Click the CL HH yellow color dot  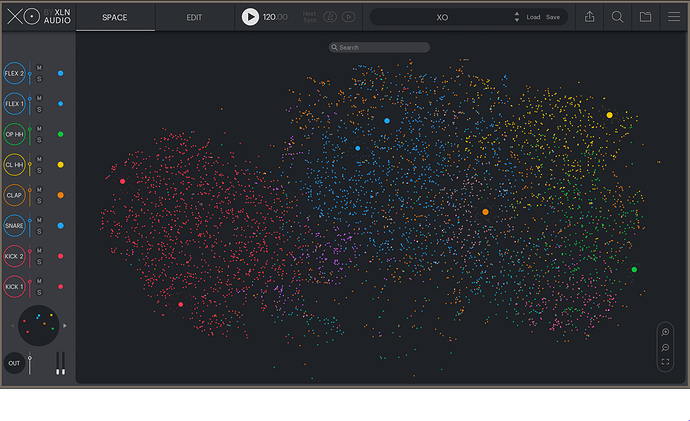60,165
